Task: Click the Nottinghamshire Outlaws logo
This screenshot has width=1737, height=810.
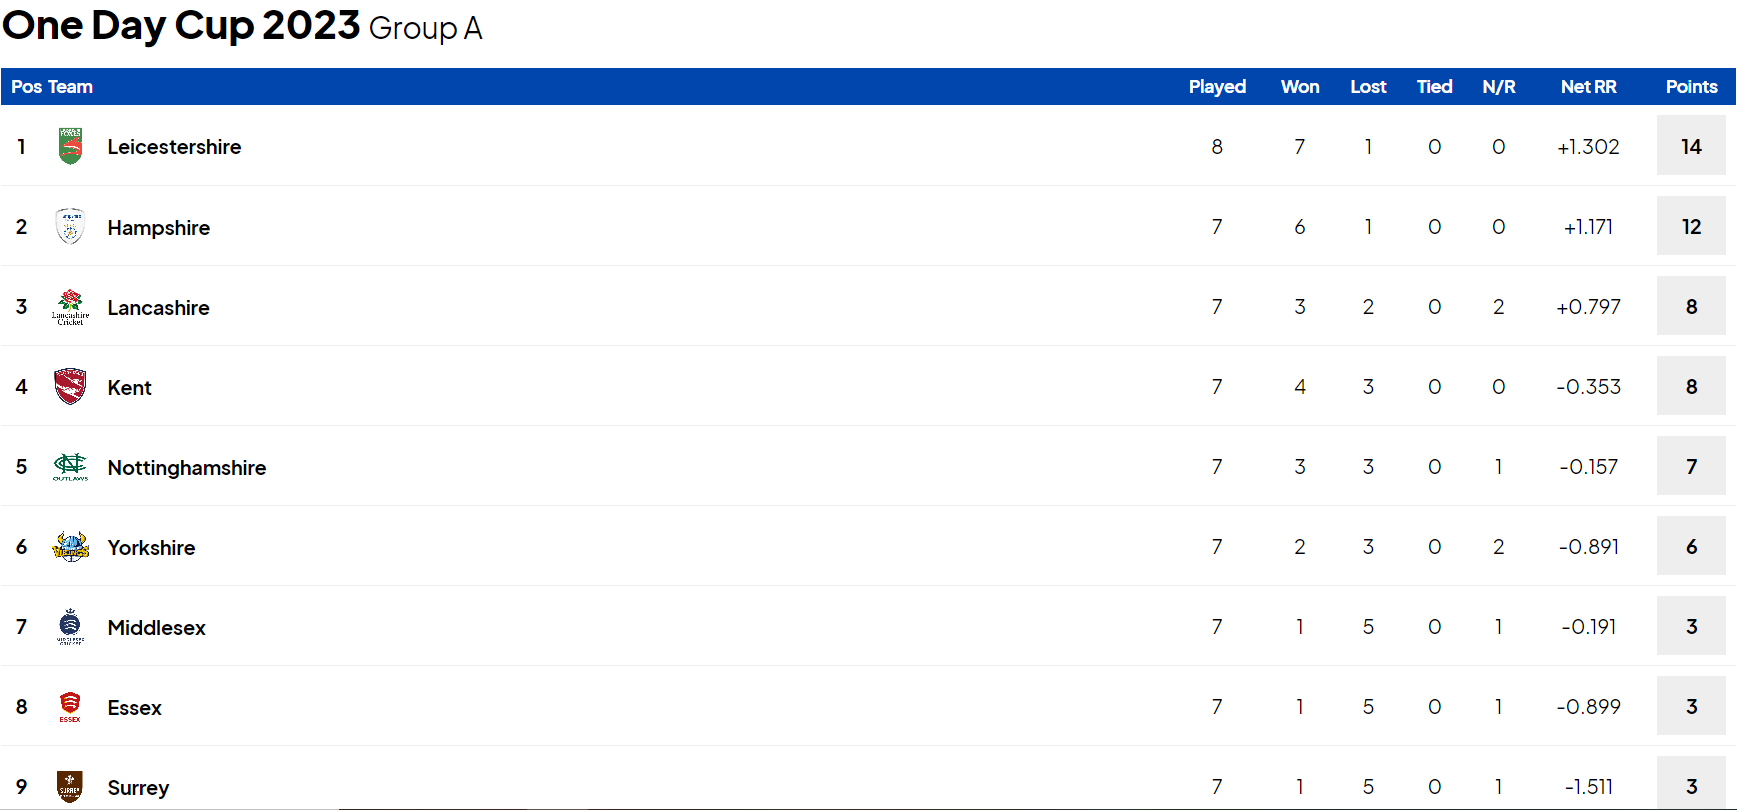Action: click(x=70, y=467)
